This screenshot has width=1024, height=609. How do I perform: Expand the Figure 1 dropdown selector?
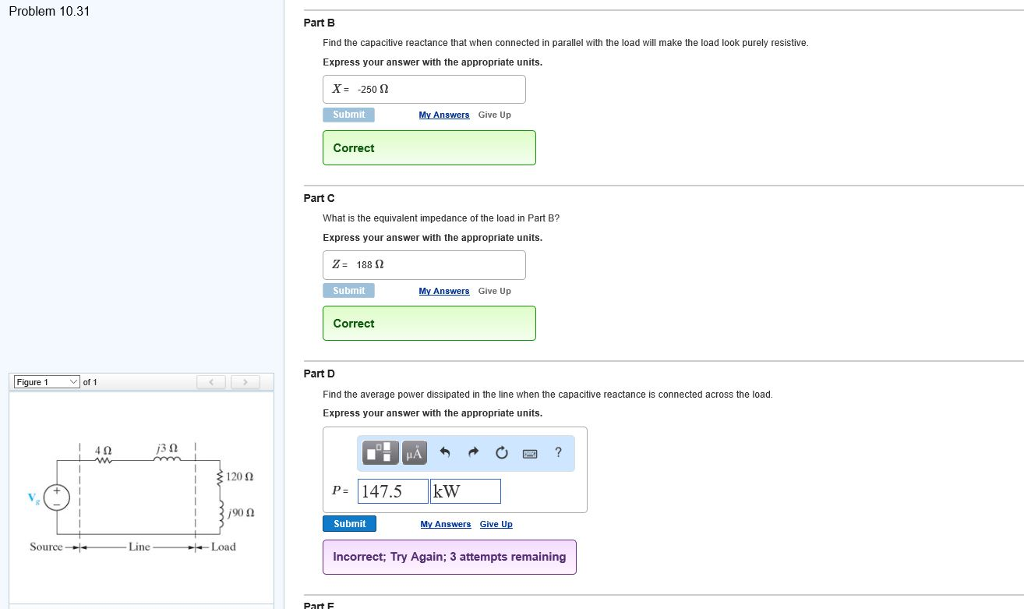click(x=46, y=382)
